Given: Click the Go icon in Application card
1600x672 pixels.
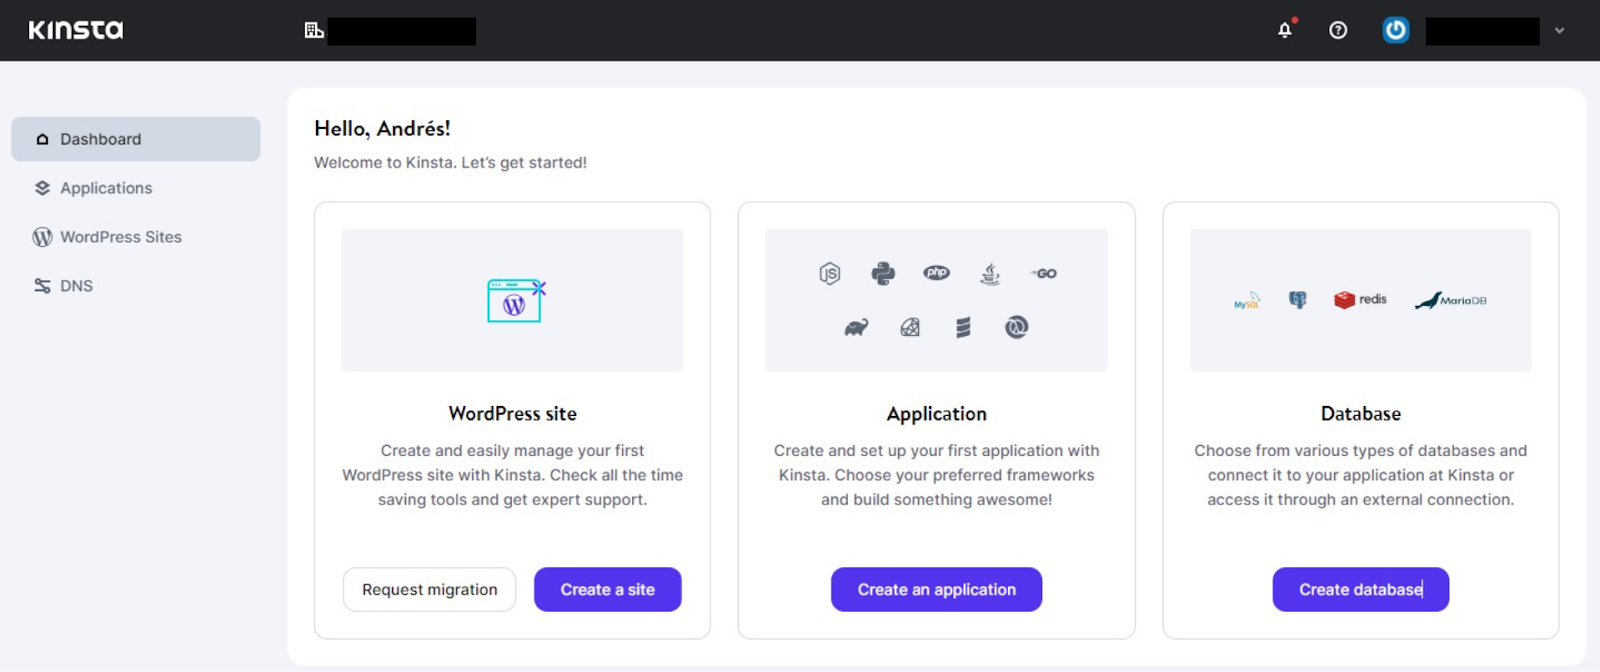Looking at the screenshot, I should pyautogui.click(x=1044, y=273).
